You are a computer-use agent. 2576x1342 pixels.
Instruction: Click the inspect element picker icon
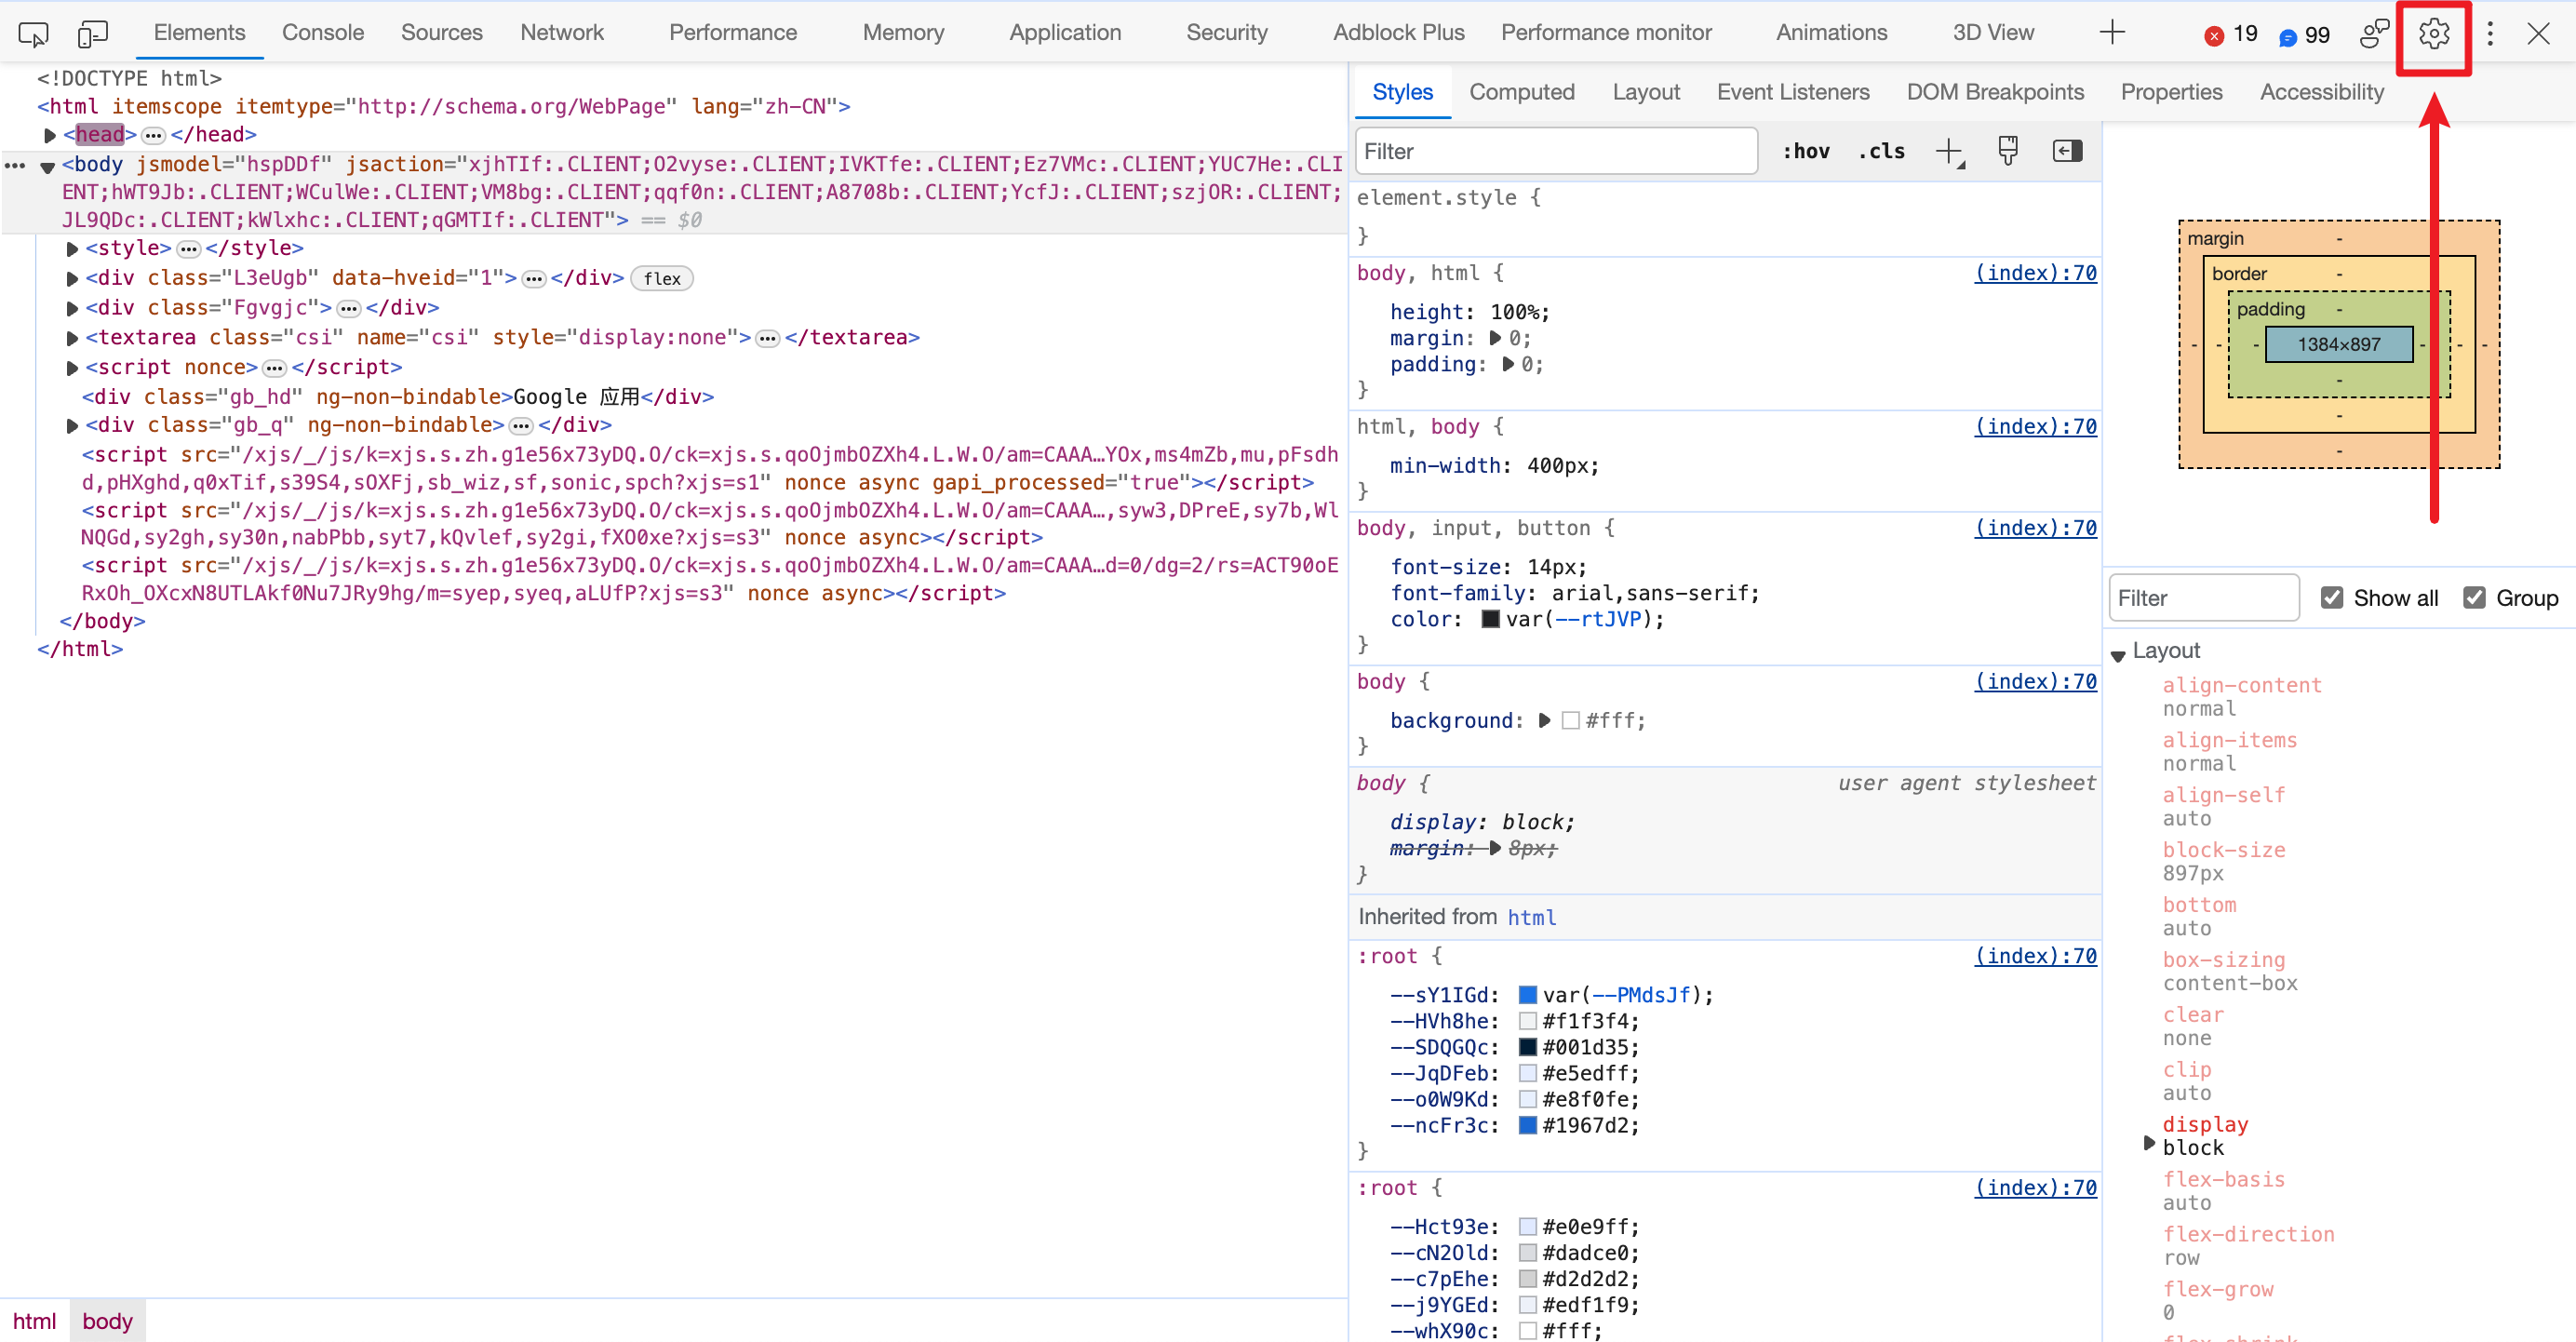[33, 35]
